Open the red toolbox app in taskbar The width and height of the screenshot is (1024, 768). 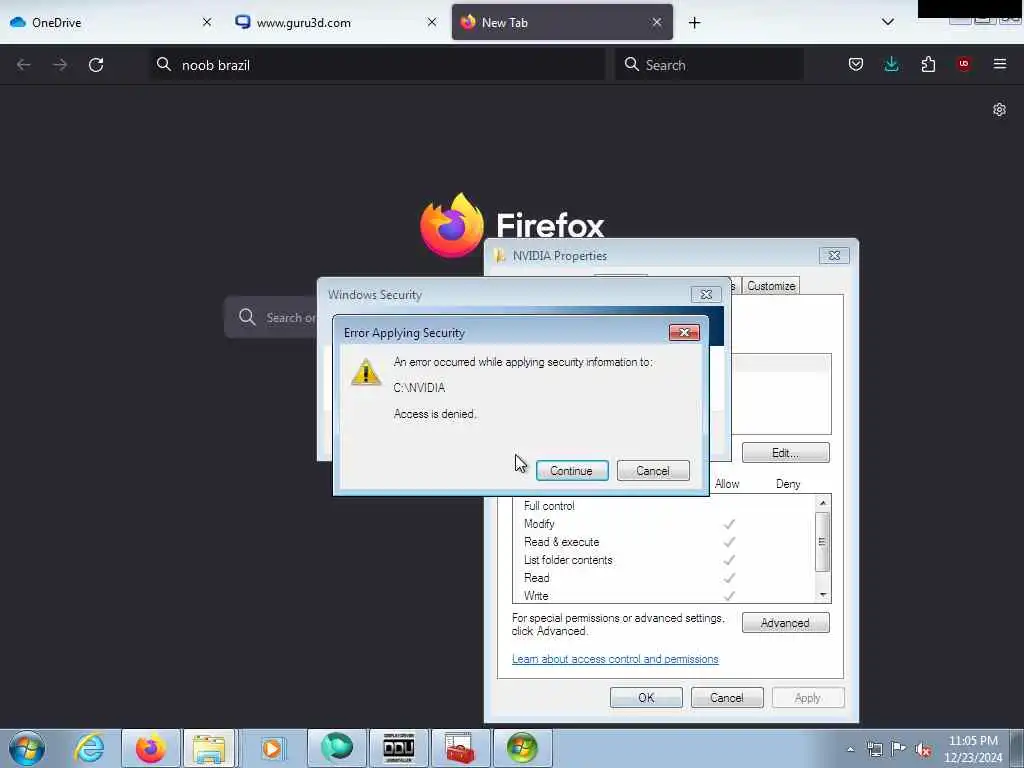point(460,748)
